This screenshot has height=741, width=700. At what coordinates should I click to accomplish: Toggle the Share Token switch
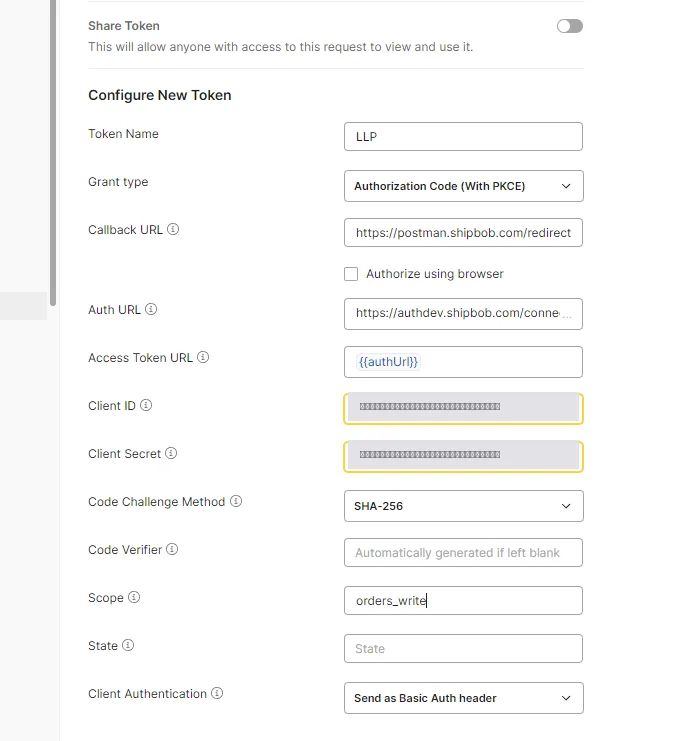(570, 26)
